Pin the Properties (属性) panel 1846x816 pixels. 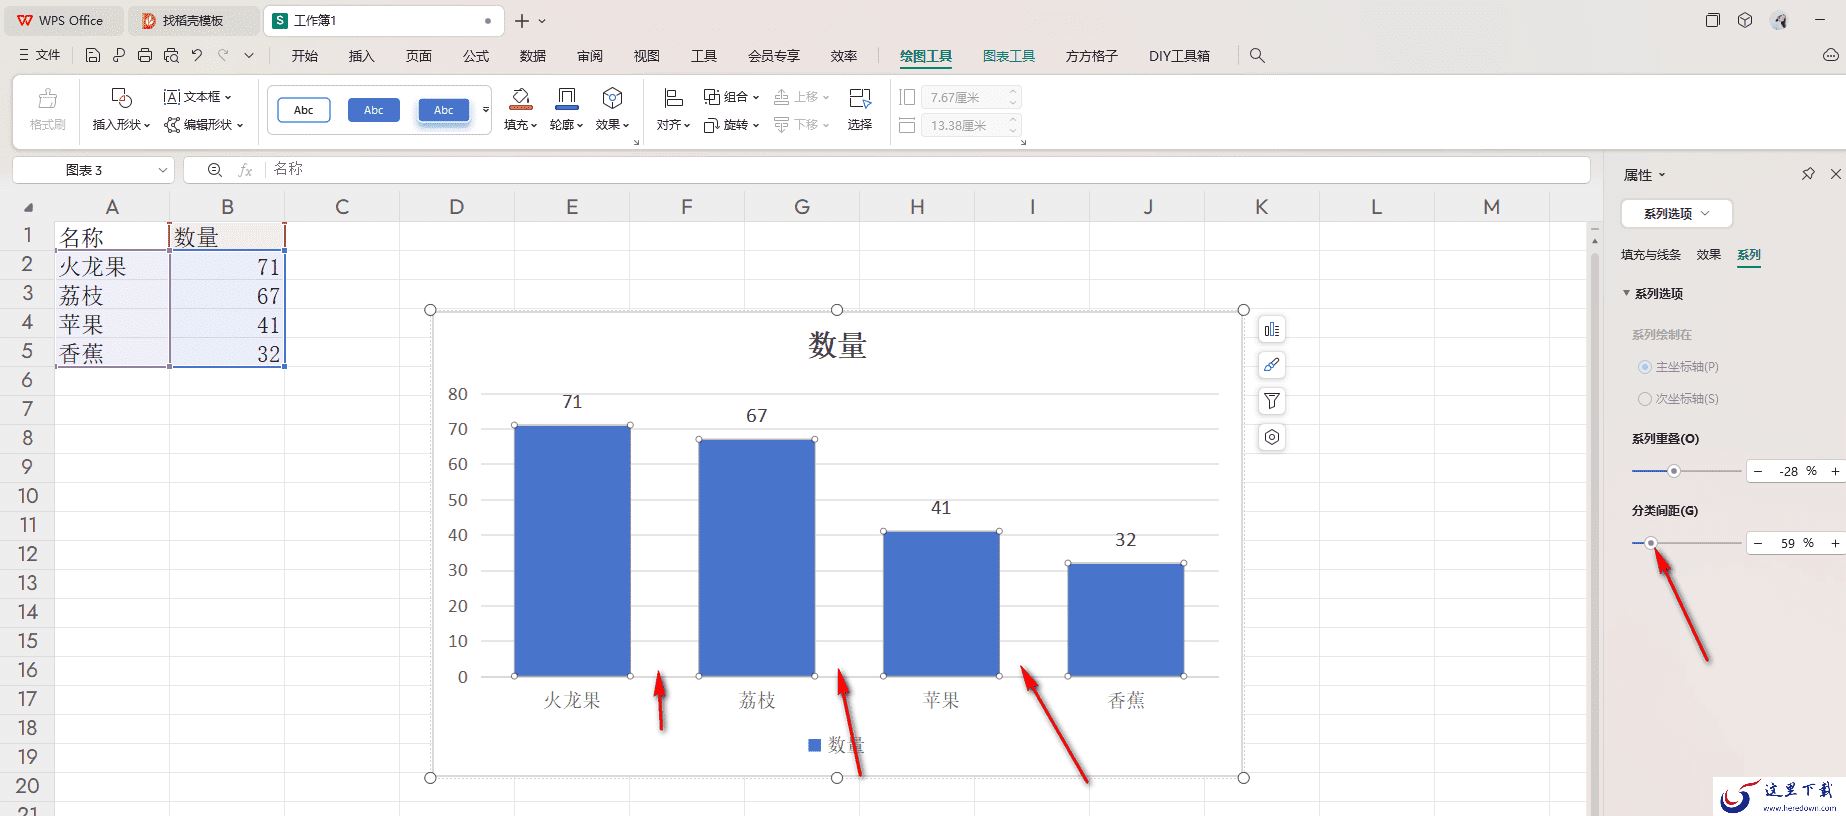point(1808,174)
